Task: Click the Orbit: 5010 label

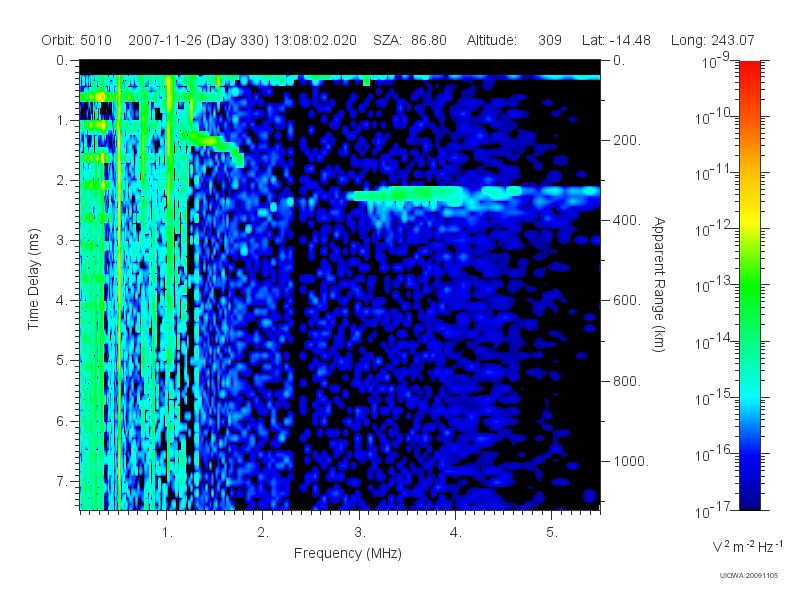Action: pos(77,40)
